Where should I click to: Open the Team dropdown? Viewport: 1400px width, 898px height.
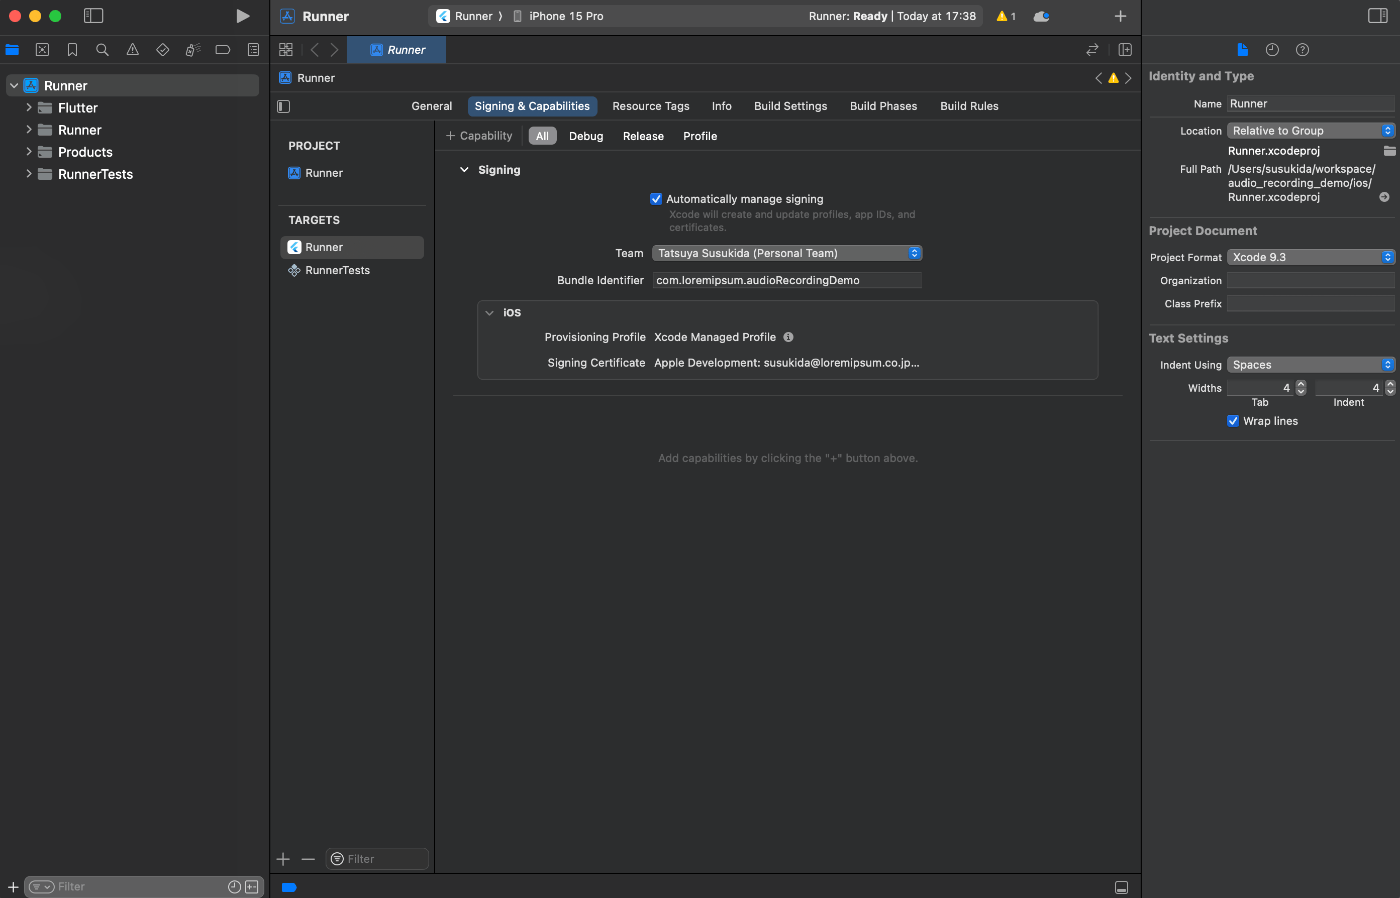787,253
